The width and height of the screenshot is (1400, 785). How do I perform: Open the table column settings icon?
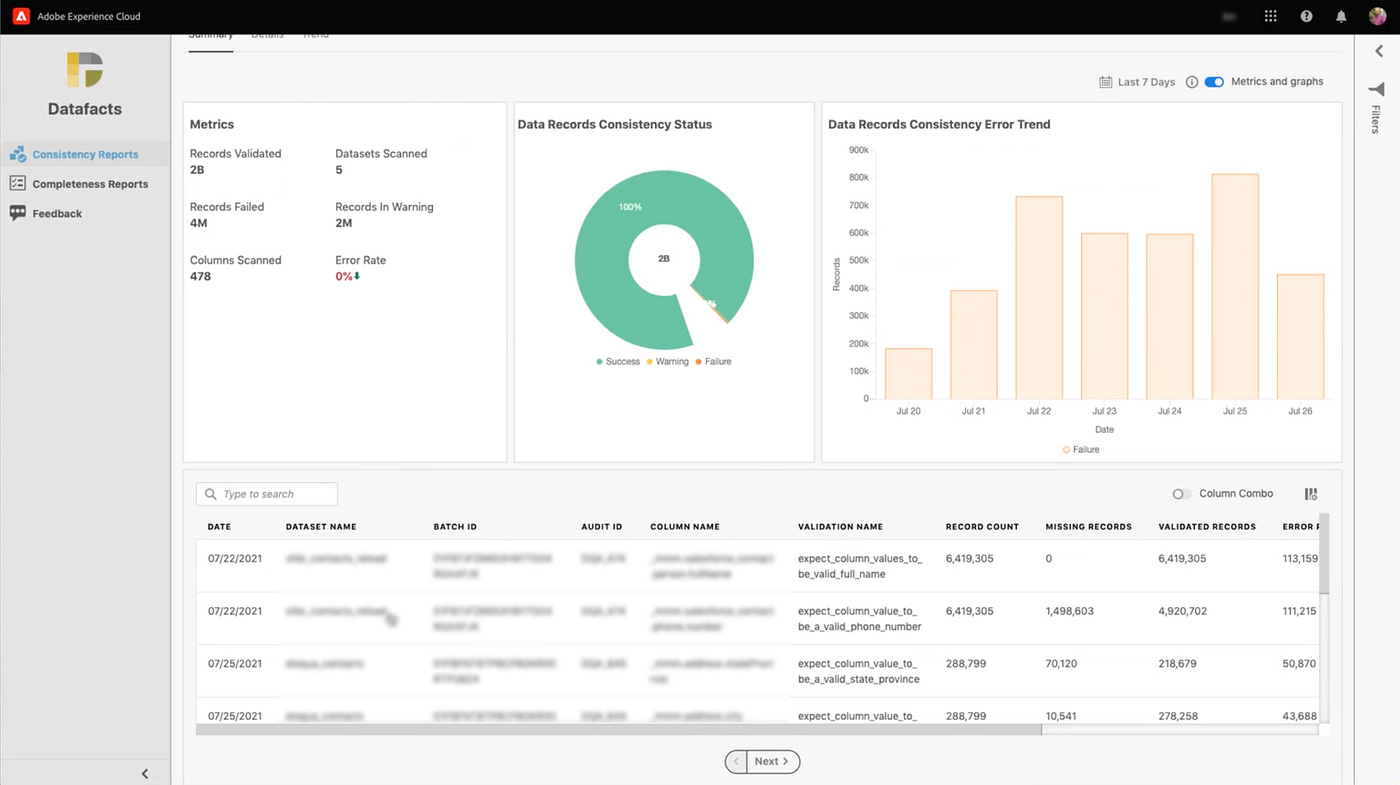click(x=1311, y=494)
